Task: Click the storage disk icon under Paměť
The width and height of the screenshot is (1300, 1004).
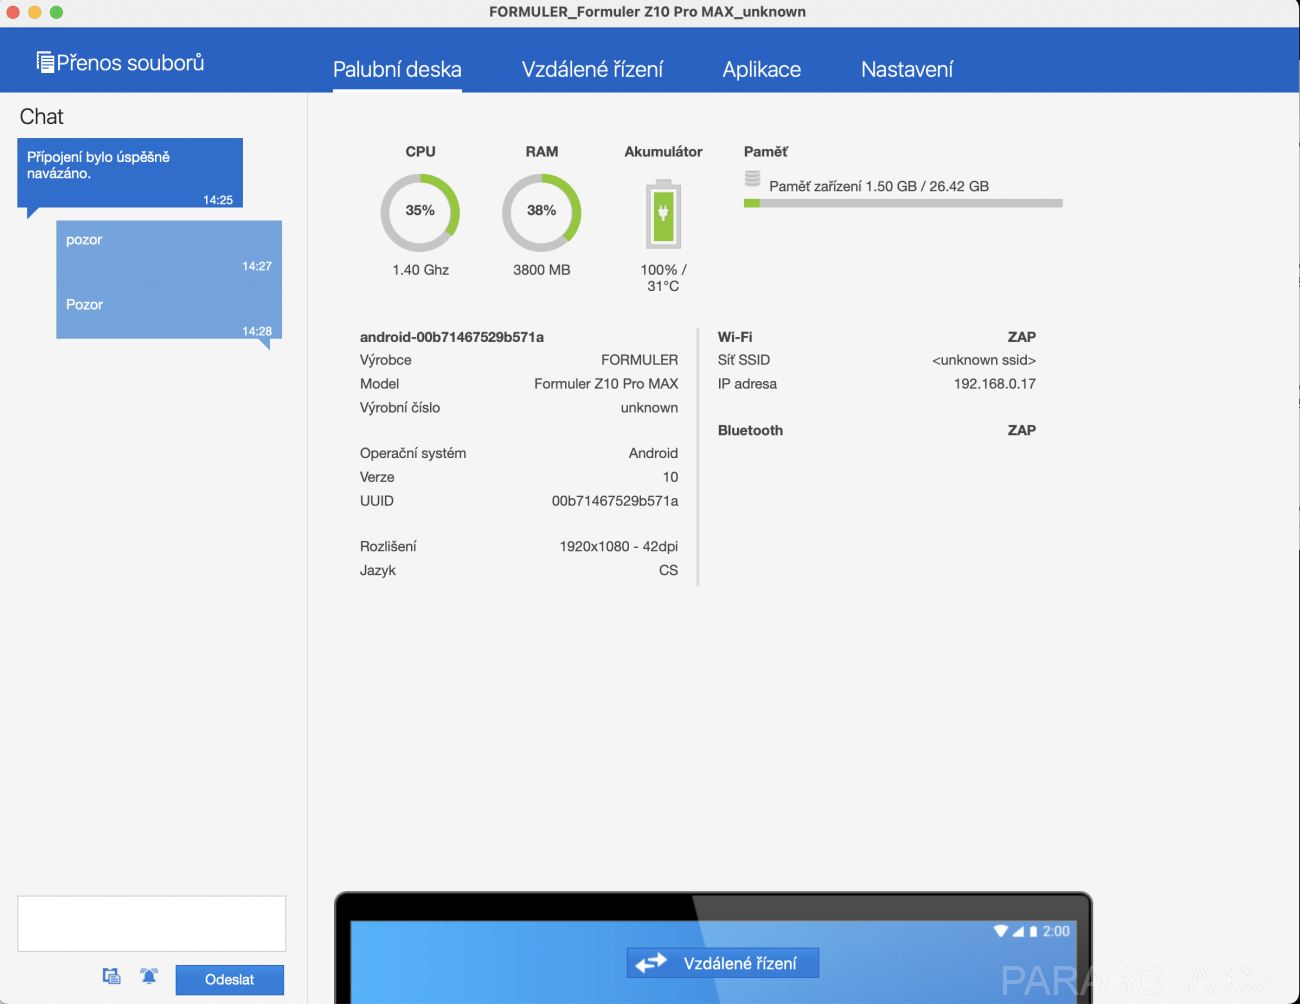Action: (x=752, y=179)
